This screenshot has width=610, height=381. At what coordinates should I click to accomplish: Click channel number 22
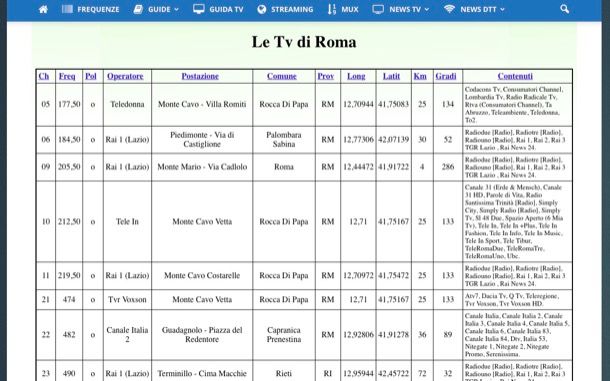(x=46, y=335)
